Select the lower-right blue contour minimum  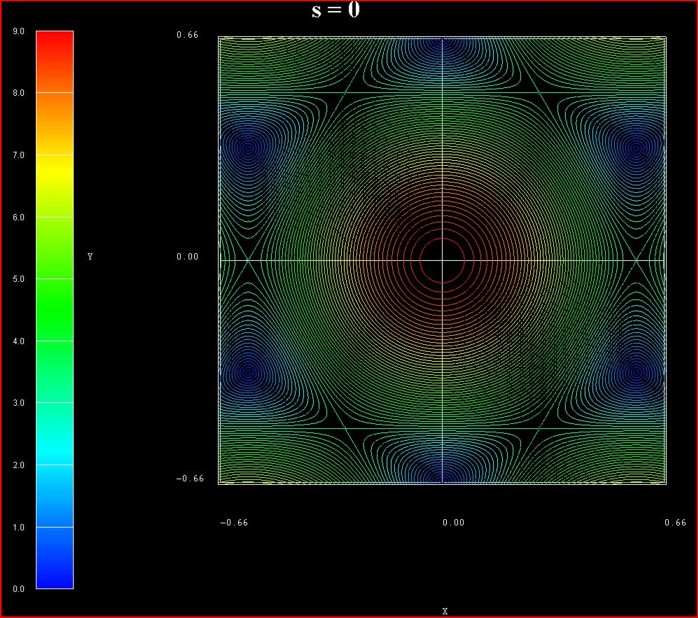pyautogui.click(x=635, y=372)
